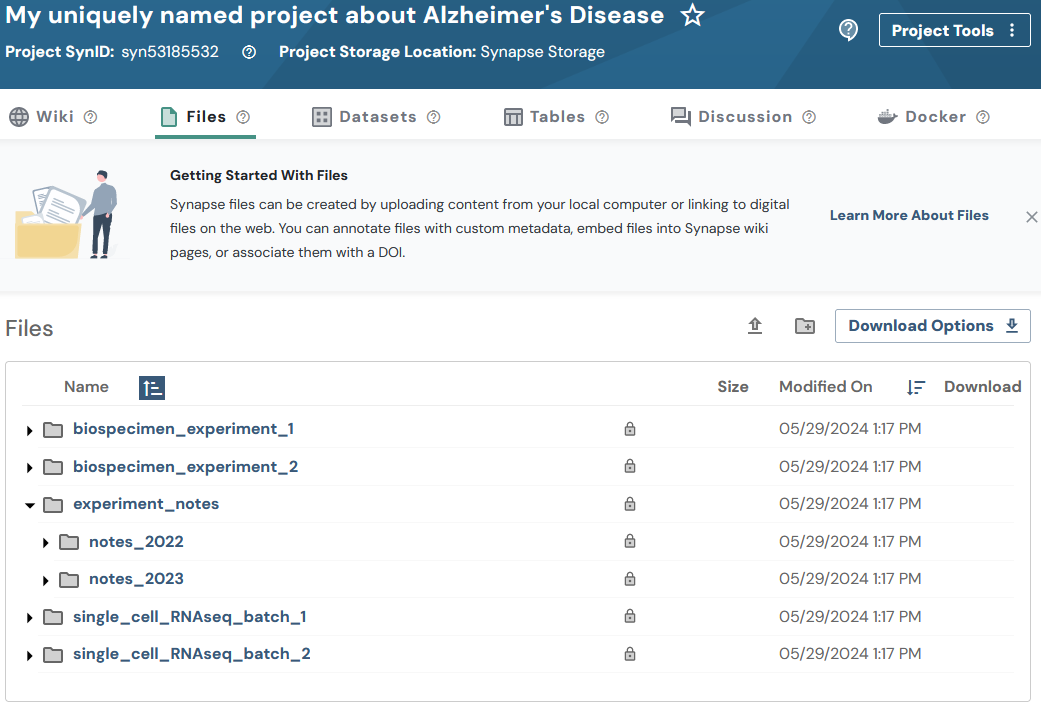This screenshot has height=708, width=1041.
Task: Star the project as a favorite
Action: 693,16
